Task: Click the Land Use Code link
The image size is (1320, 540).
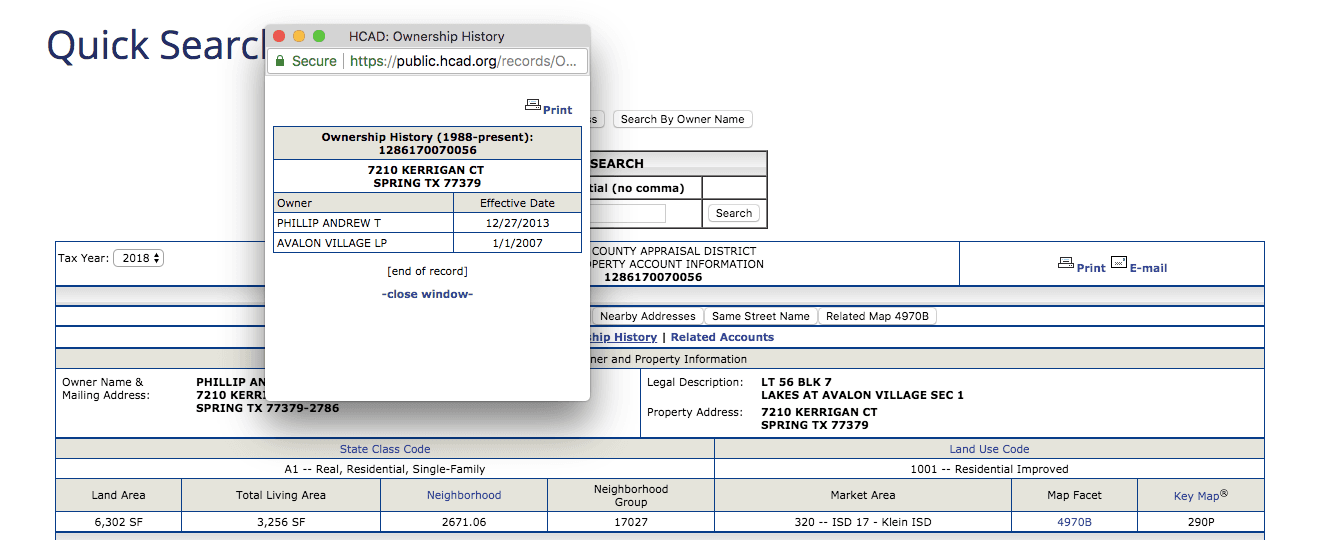Action: point(989,449)
